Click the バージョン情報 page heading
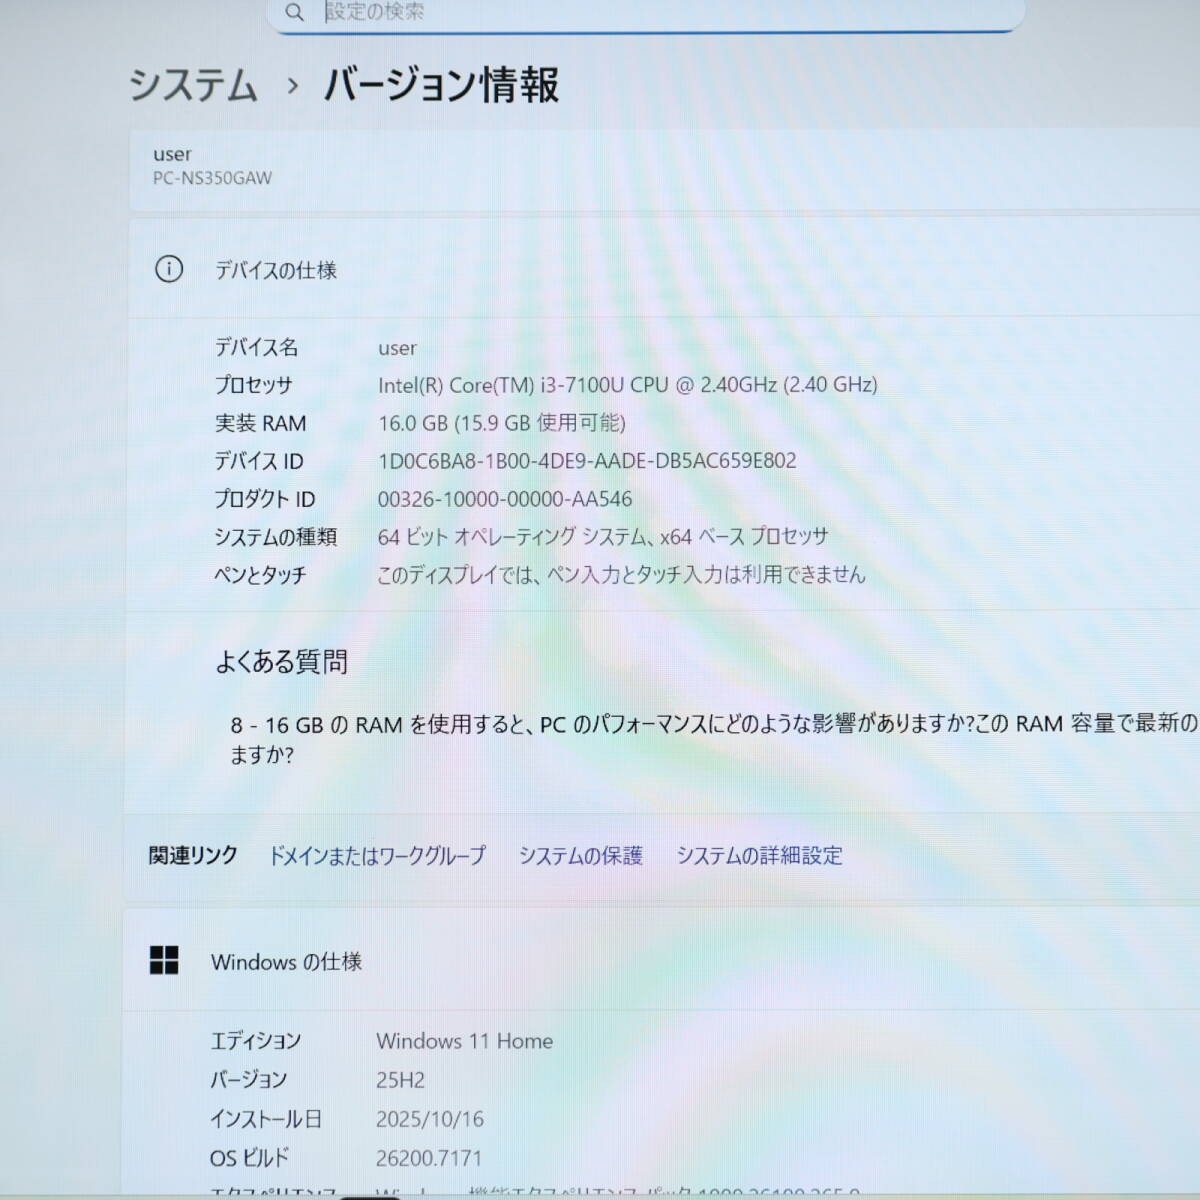The height and width of the screenshot is (1200, 1200). point(441,85)
